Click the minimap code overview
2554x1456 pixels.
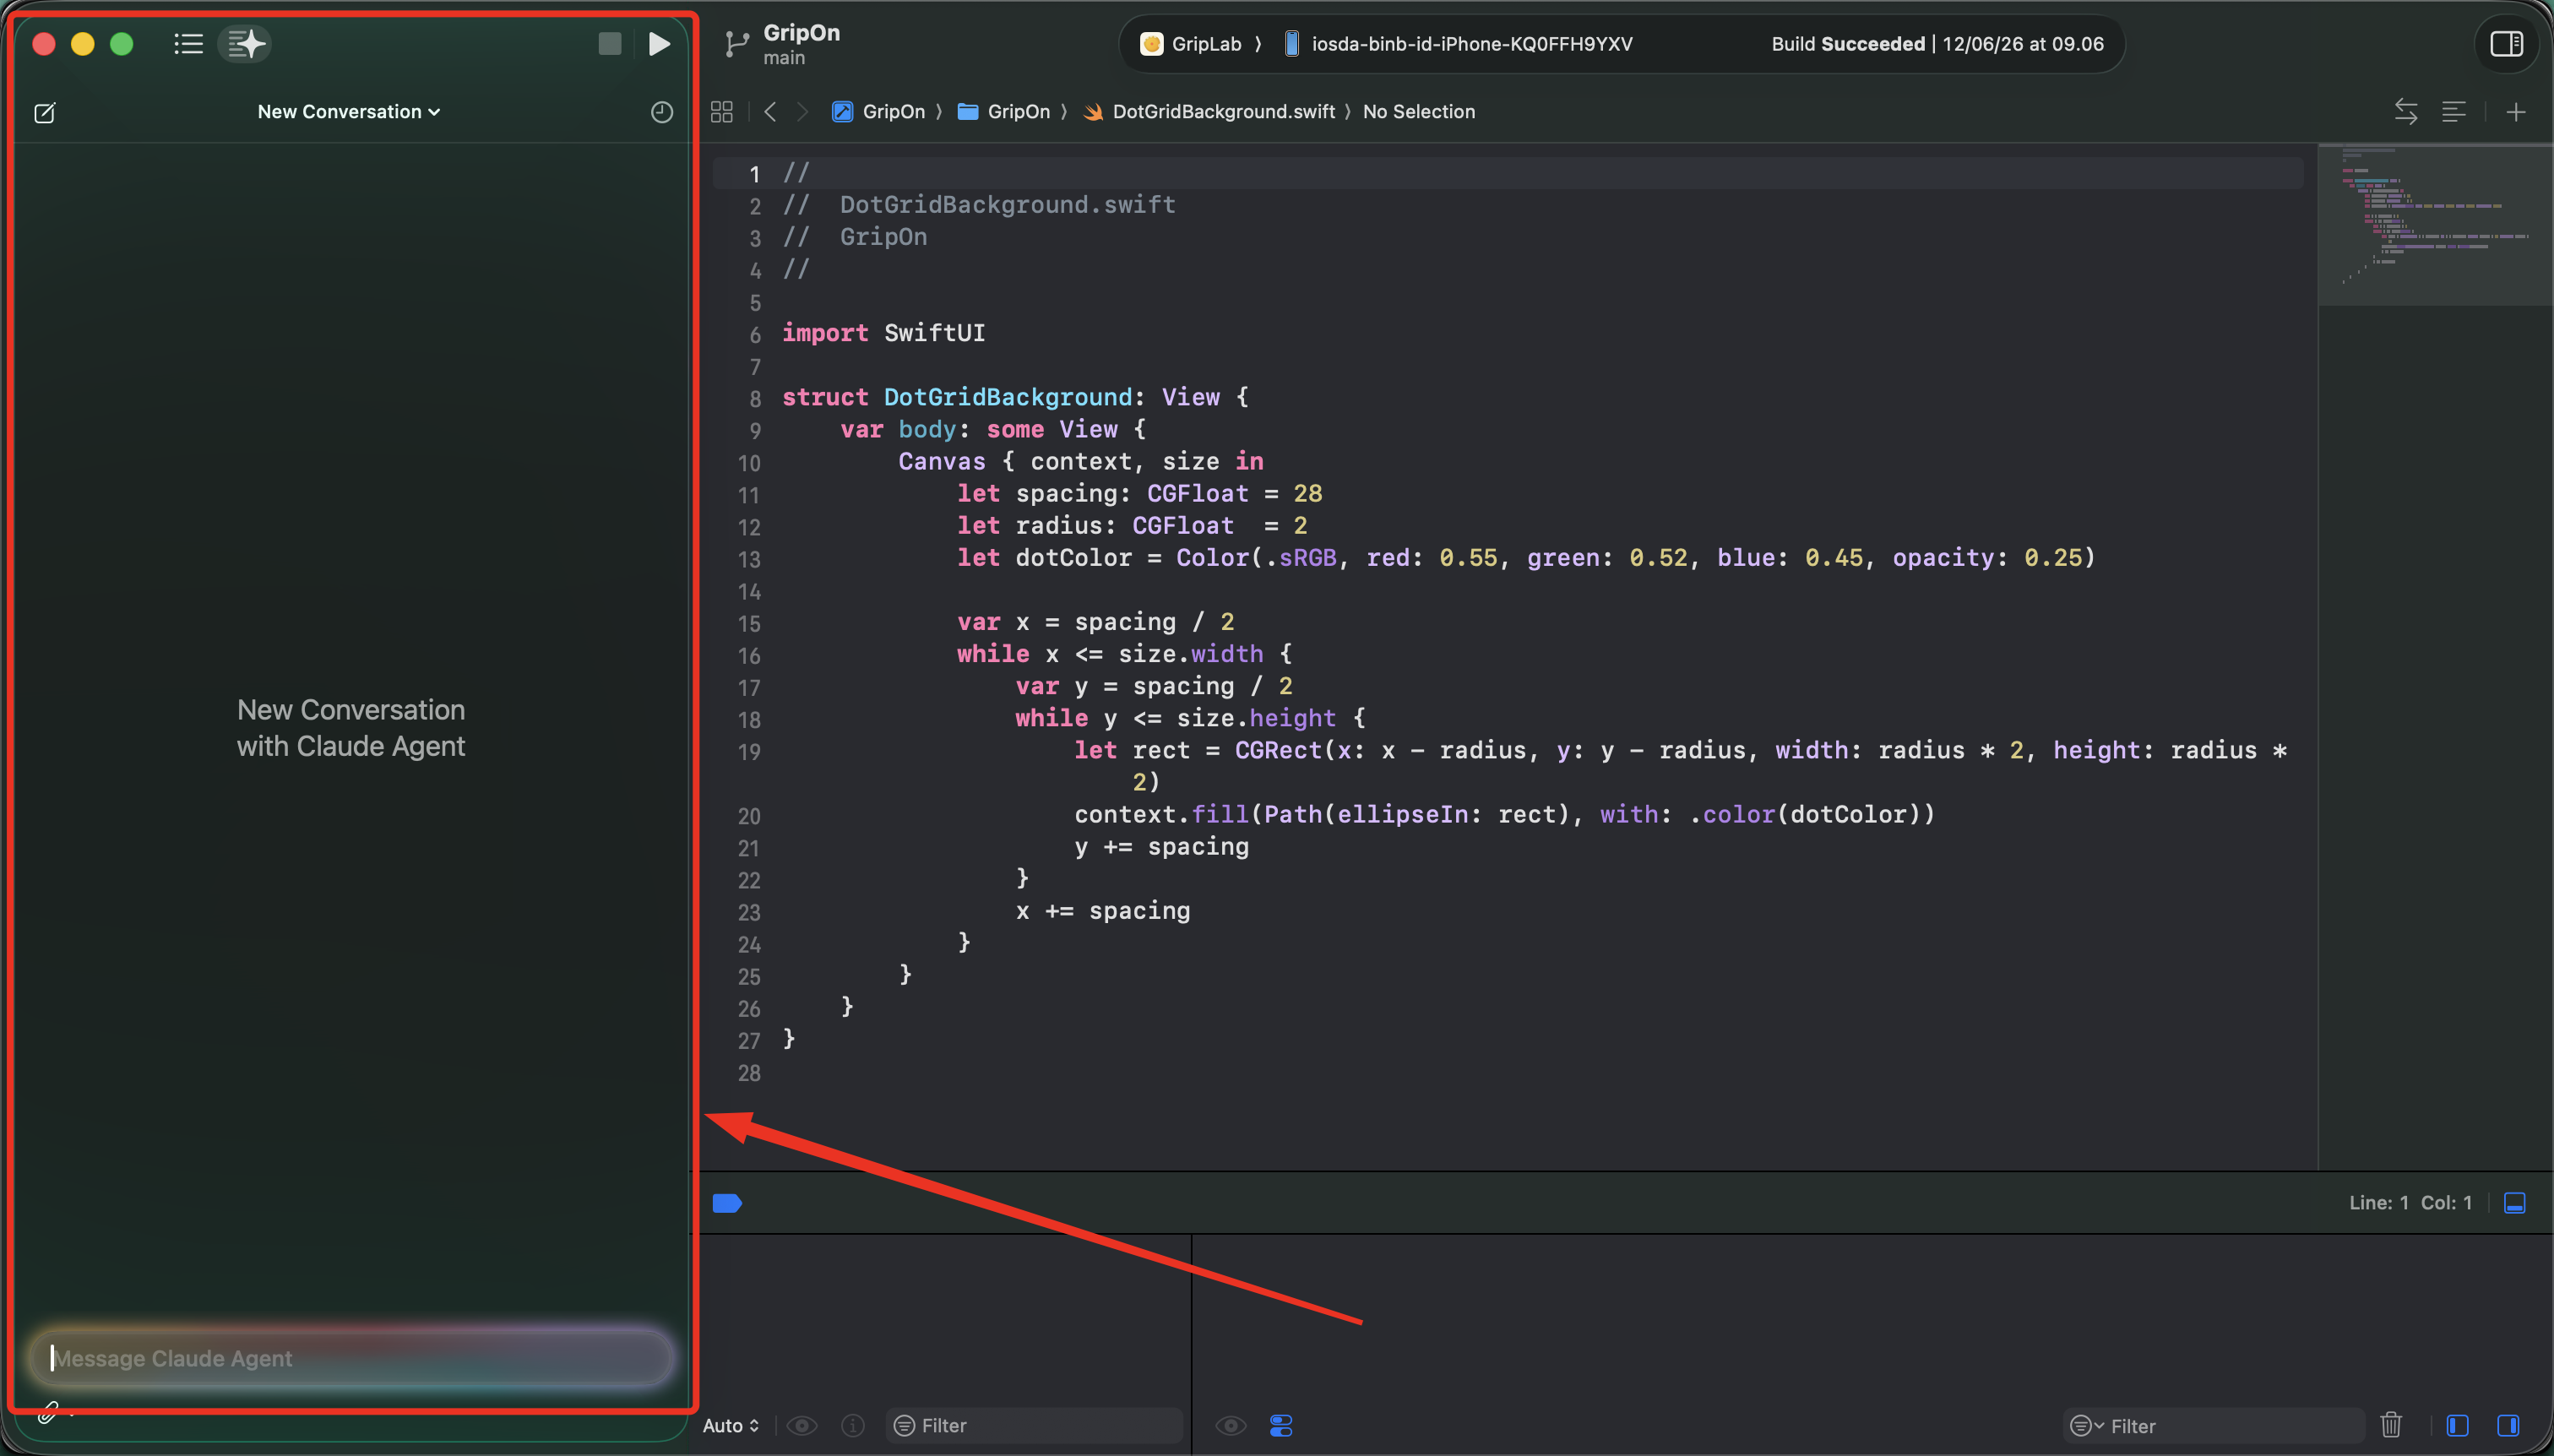[2435, 225]
